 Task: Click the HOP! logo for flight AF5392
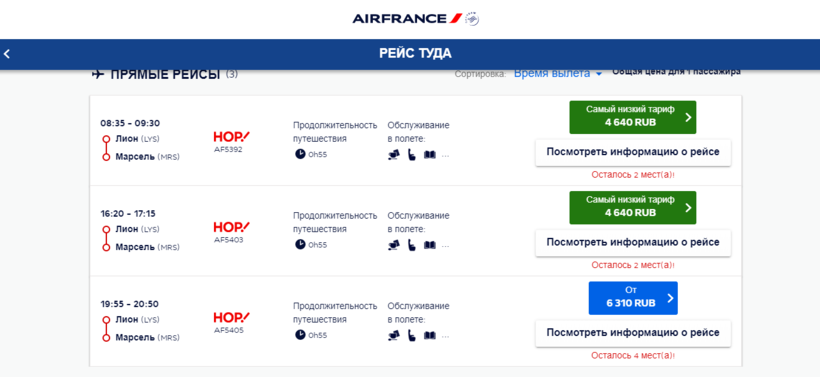pyautogui.click(x=231, y=137)
